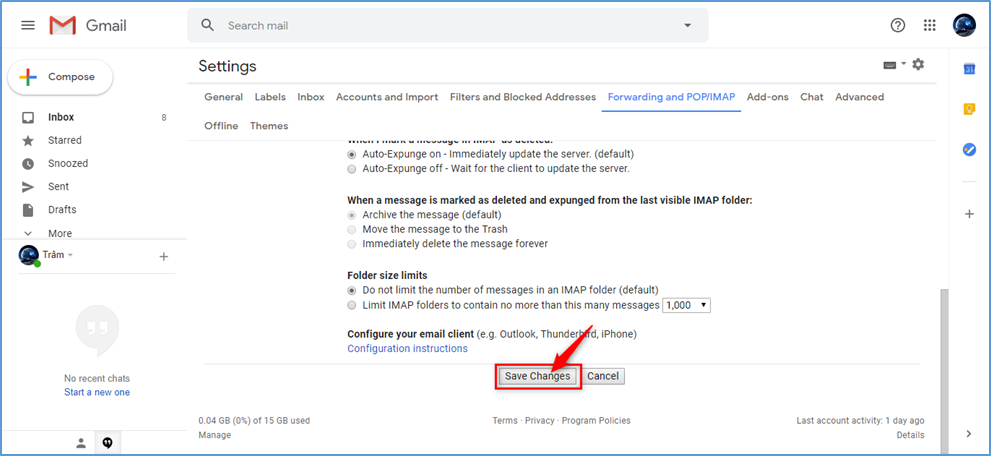Expand the More labels section
This screenshot has width=991, height=456.
click(59, 233)
